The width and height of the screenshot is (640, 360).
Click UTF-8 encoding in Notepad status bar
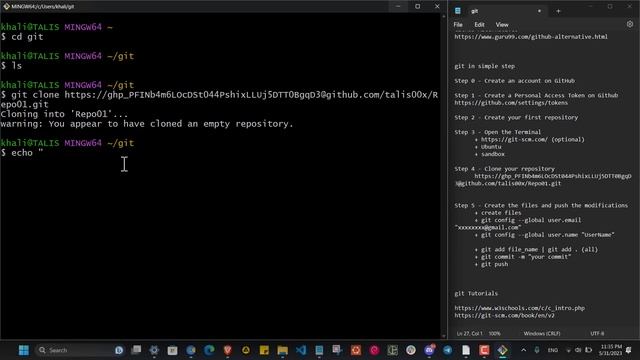(597, 333)
